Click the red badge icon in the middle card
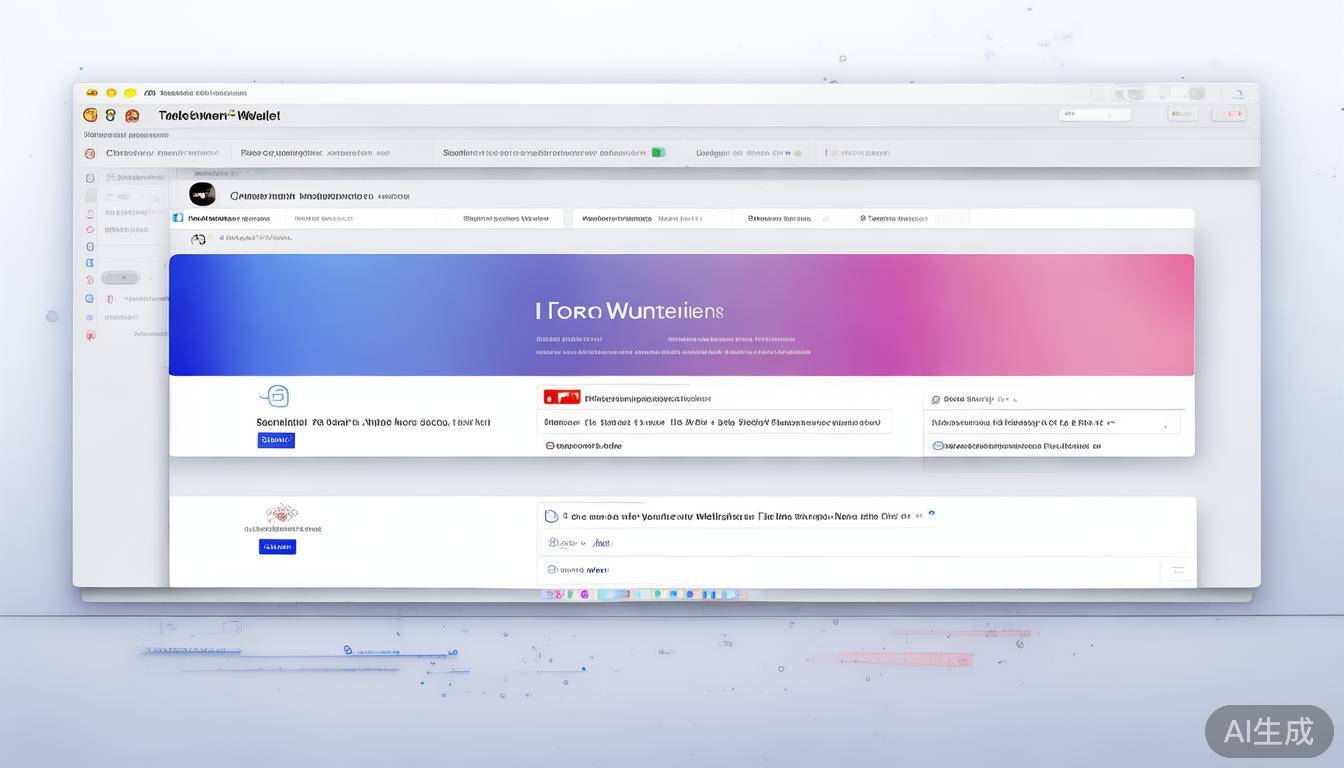Screen dimensions: 1344x768 562,397
